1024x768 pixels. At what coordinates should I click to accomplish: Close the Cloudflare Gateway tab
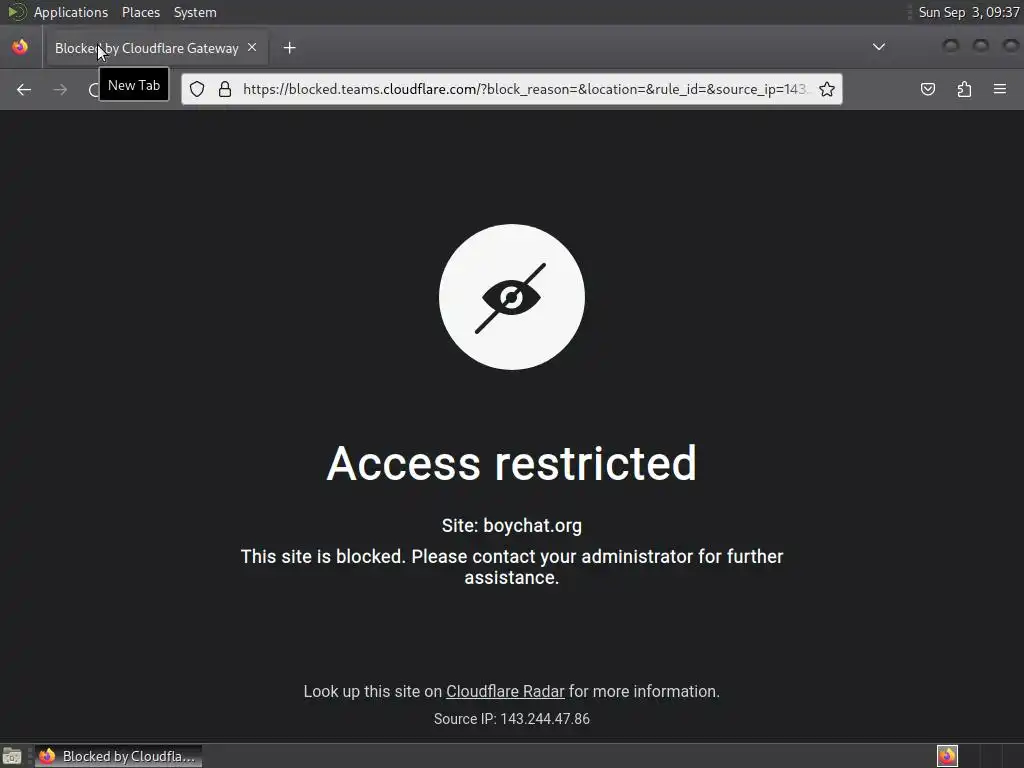click(252, 48)
